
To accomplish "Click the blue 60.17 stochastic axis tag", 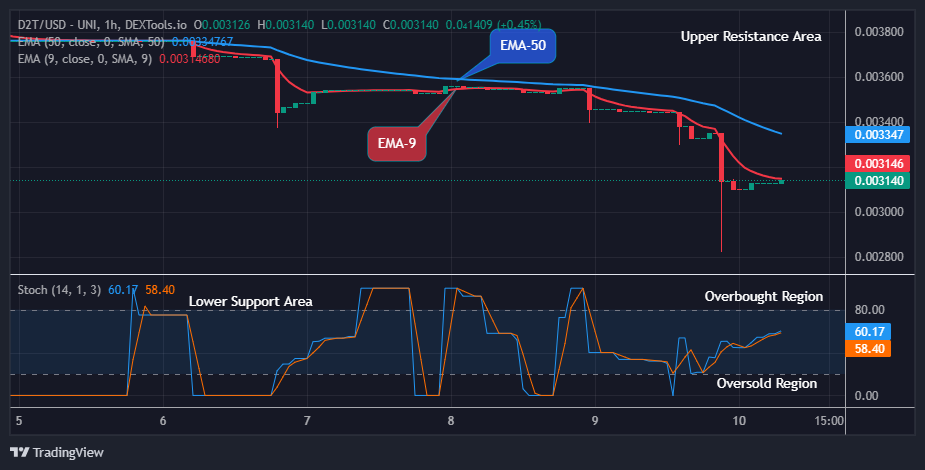I will 868,331.
